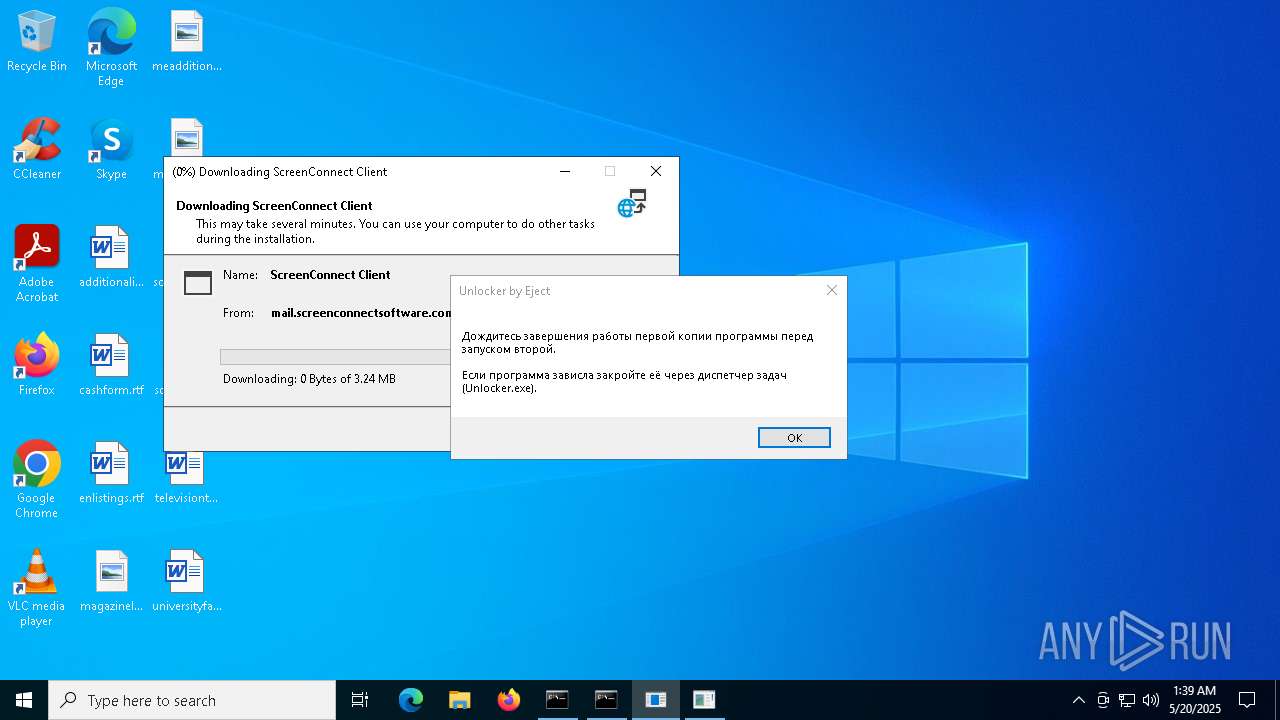The image size is (1280, 720).
Task: Click the ScreenConnect download progress bar
Action: 335,357
